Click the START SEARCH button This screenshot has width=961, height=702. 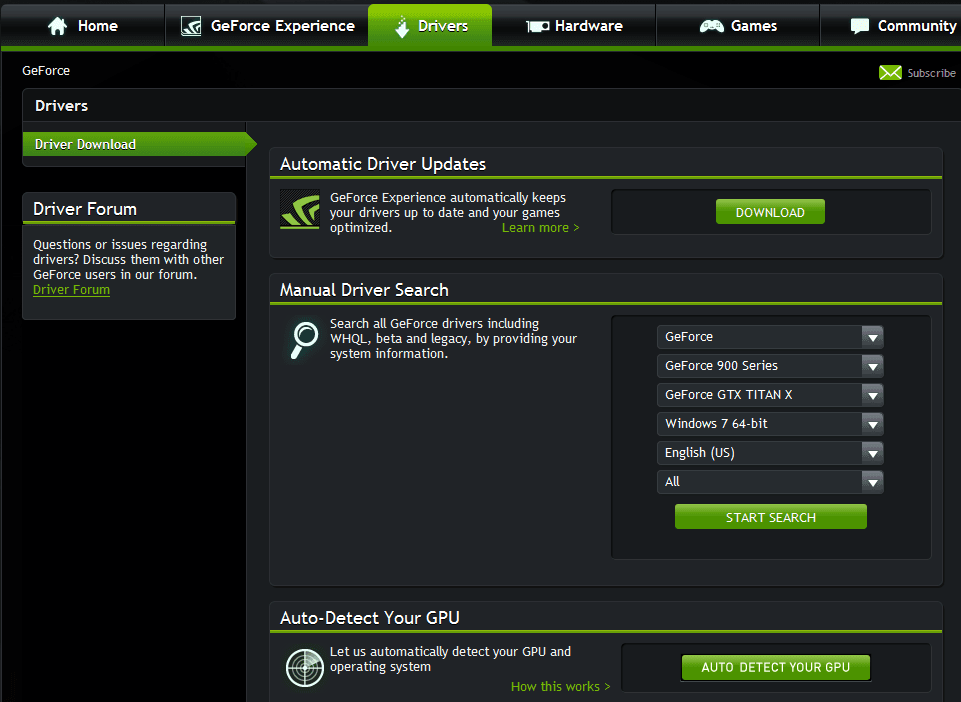(x=770, y=516)
